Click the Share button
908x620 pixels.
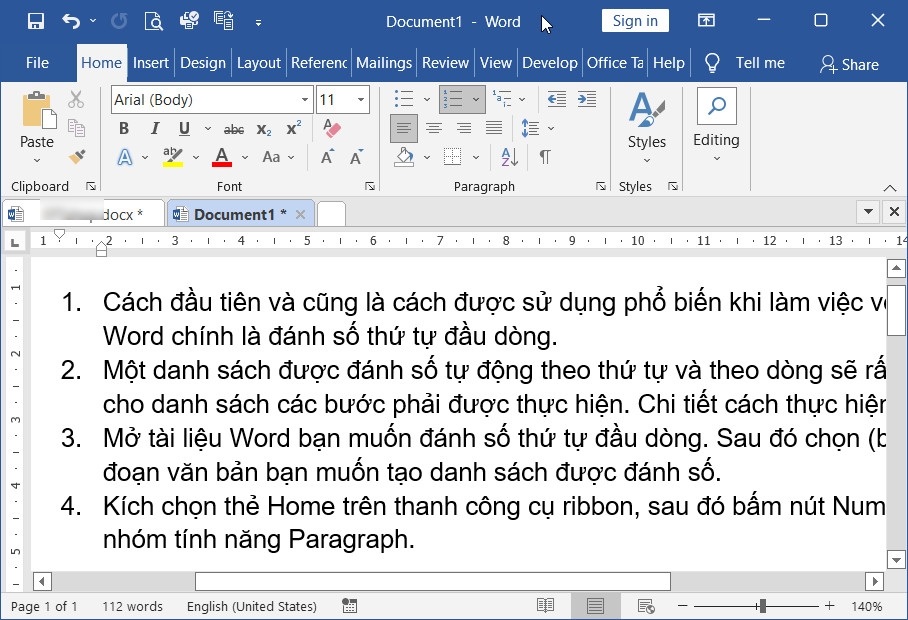coord(849,64)
